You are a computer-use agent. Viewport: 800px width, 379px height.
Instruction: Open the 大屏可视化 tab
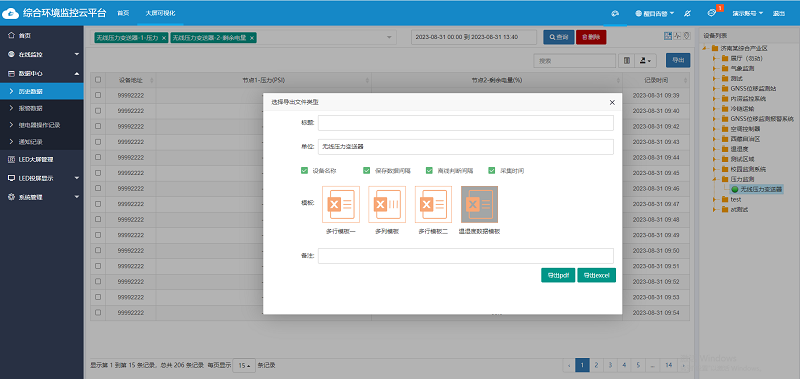[x=160, y=13]
